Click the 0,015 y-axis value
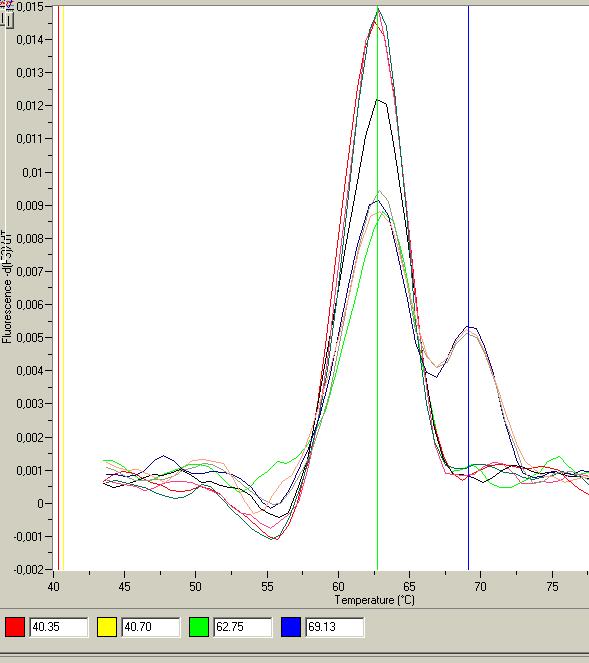The image size is (589, 663). click(30, 6)
